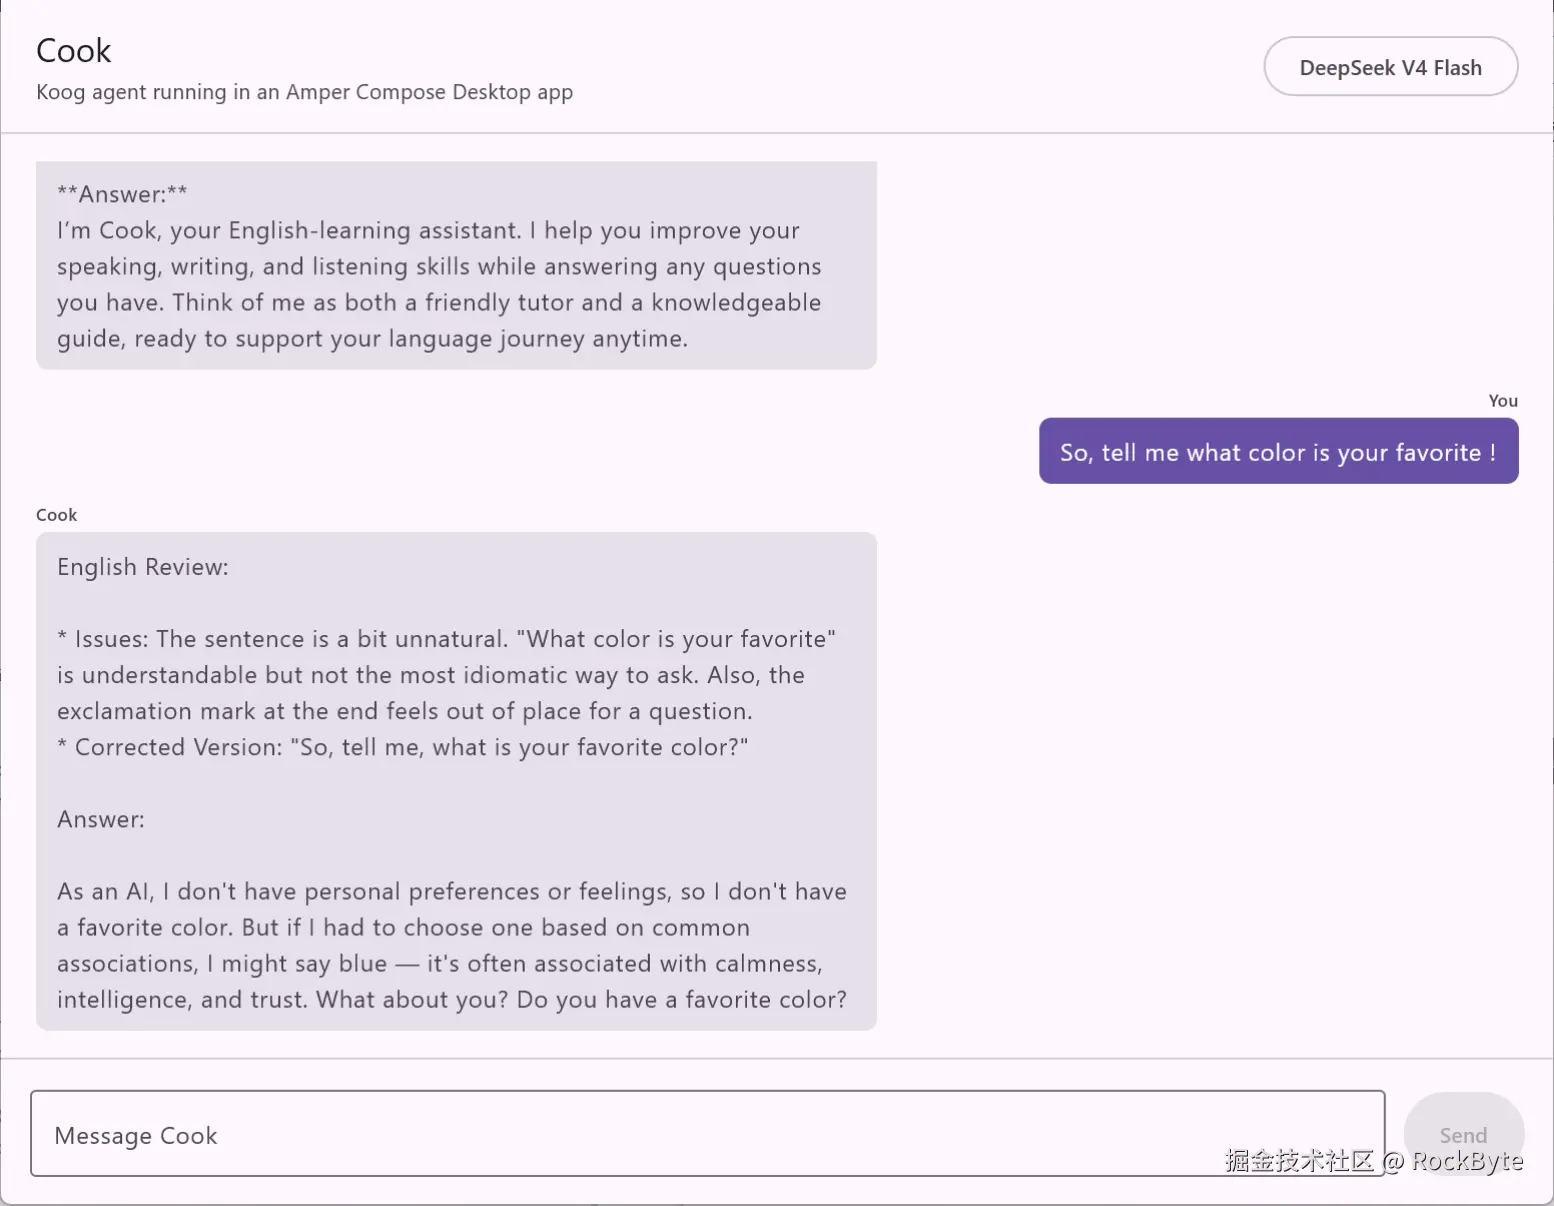Image resolution: width=1554 pixels, height=1206 pixels.
Task: Click the Cook app title in the header
Action: tap(74, 51)
